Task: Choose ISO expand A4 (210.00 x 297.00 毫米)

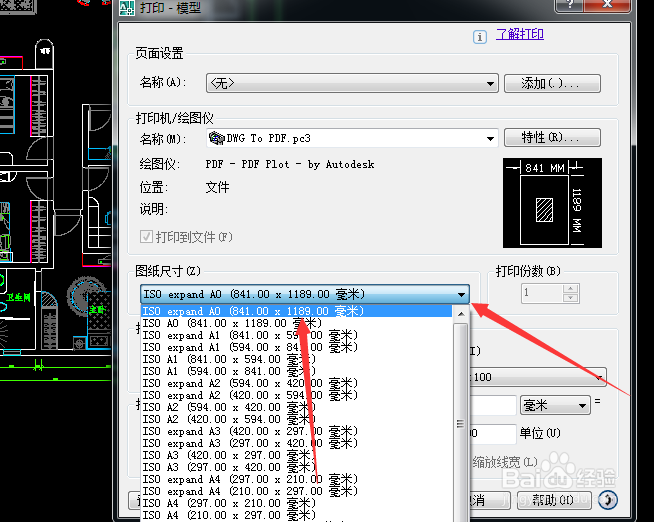Action: pos(297,491)
